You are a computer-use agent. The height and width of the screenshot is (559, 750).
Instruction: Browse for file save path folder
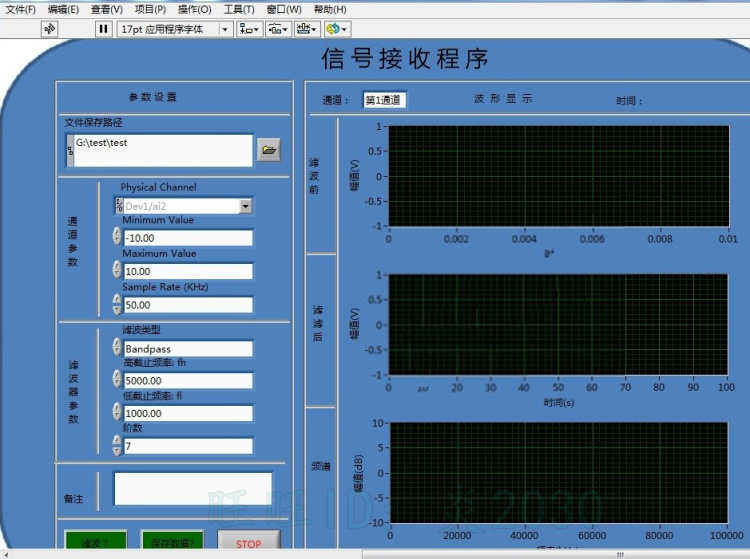click(x=268, y=150)
